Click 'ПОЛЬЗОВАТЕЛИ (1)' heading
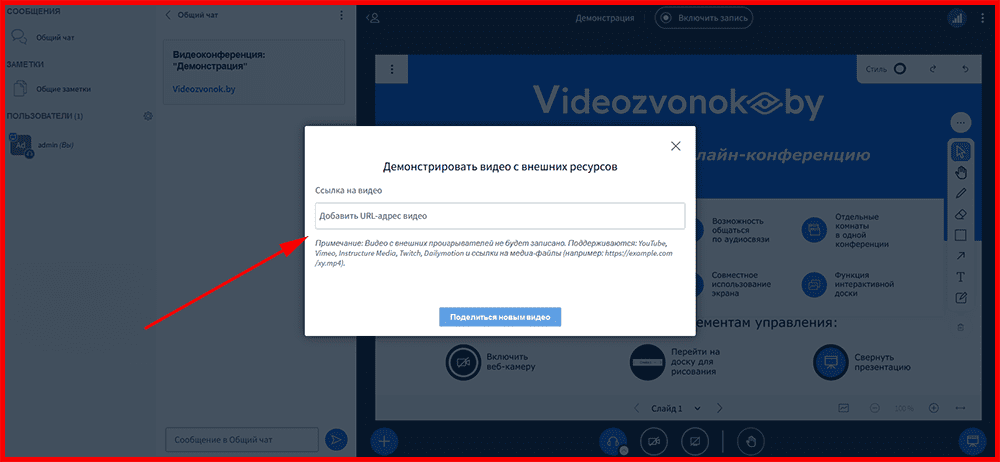This screenshot has height=462, width=1000. (45, 116)
